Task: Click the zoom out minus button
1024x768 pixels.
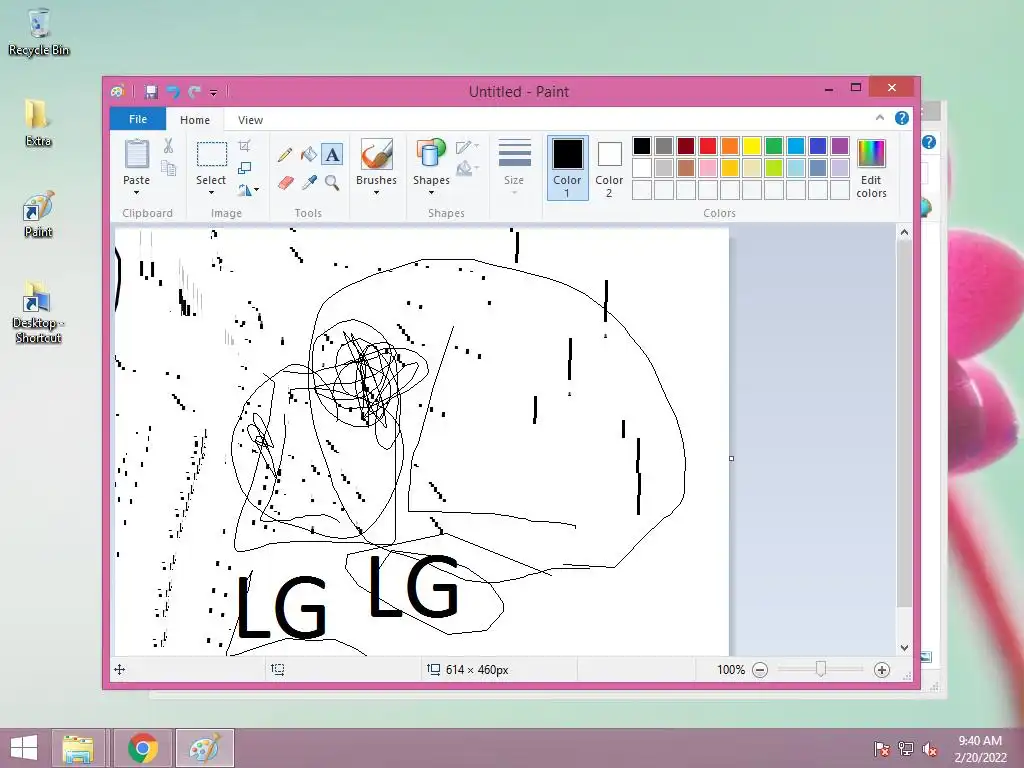Action: coord(760,670)
